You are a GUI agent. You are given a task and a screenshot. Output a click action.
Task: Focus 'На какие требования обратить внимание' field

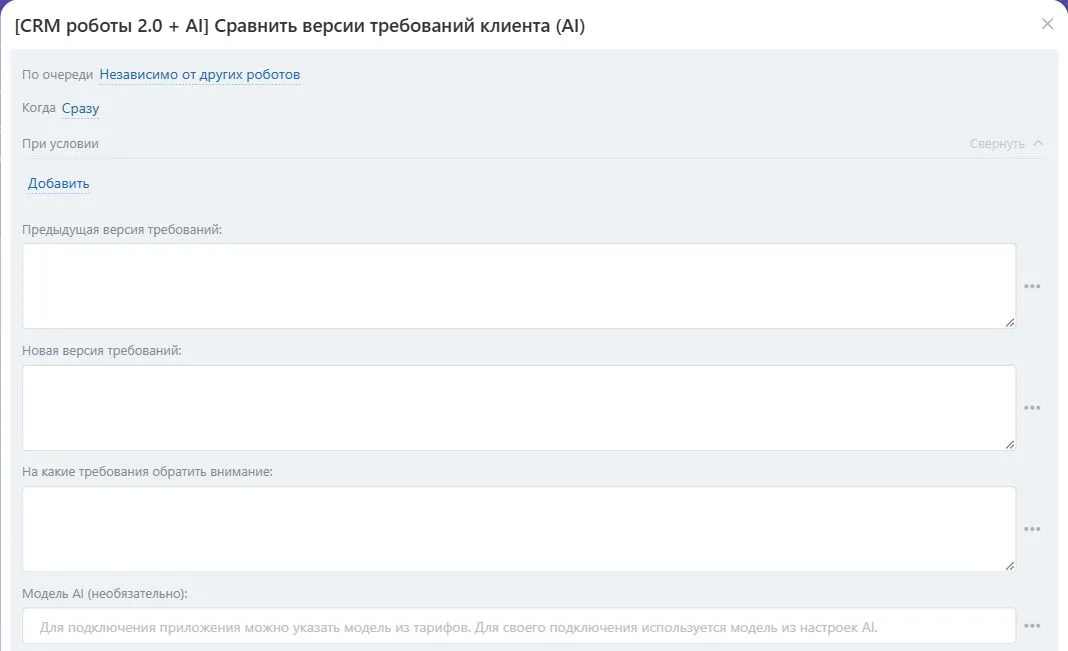pos(519,528)
